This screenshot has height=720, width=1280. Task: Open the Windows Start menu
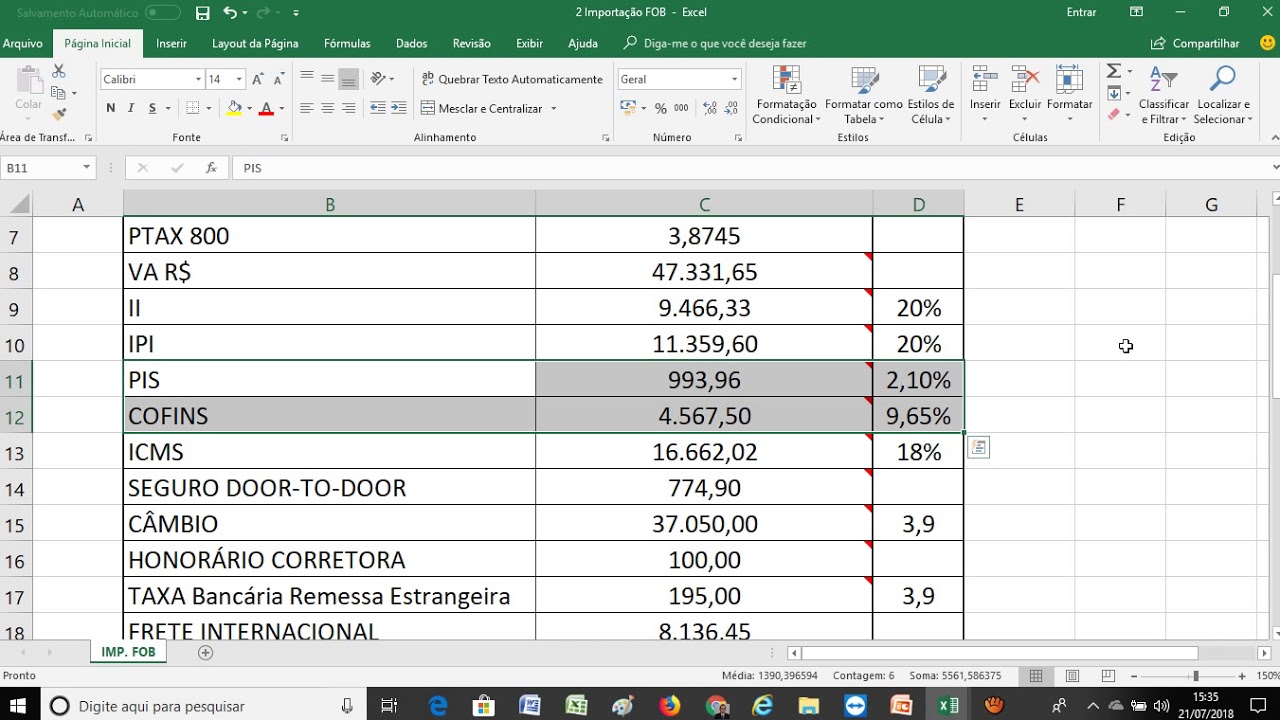[x=20, y=706]
